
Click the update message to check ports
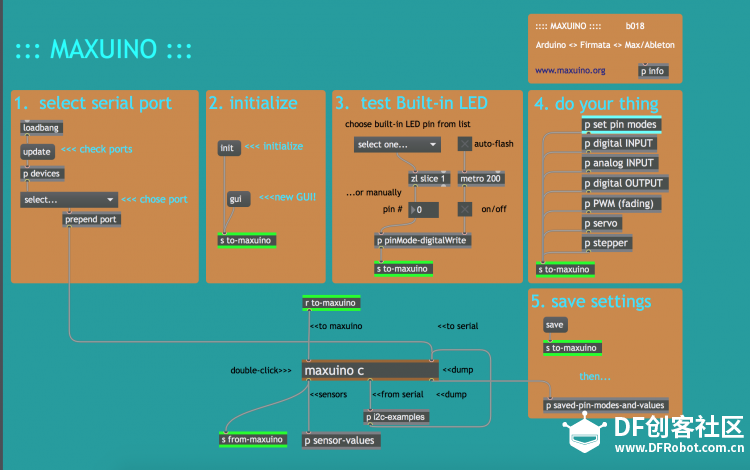37,152
